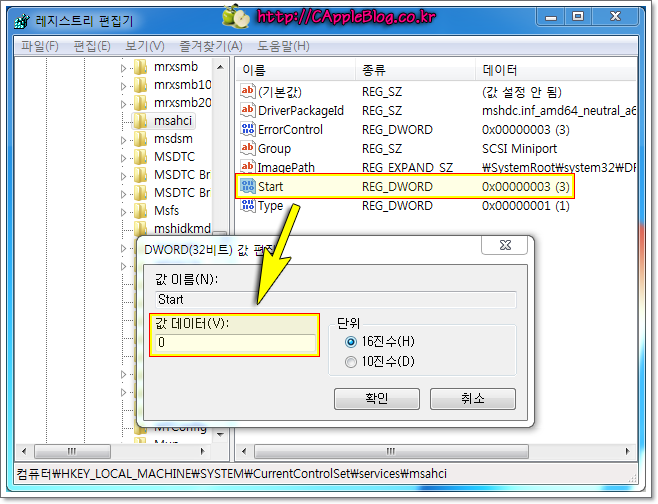Click the ImagePath string value icon
The height and width of the screenshot is (504, 658).
248,167
